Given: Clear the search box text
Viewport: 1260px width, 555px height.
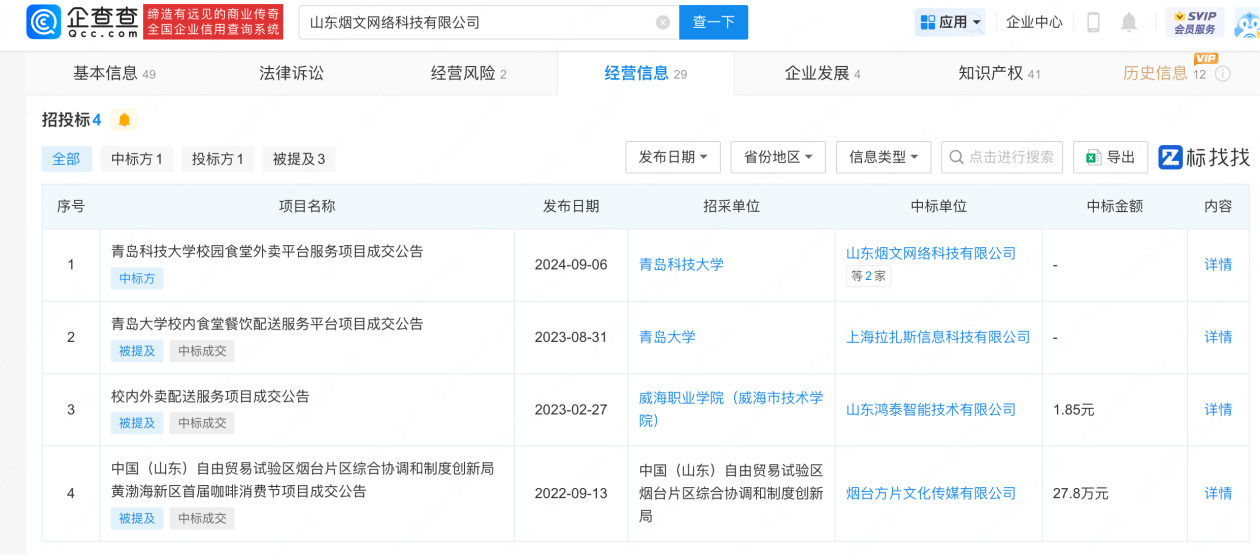Looking at the screenshot, I should (x=663, y=22).
